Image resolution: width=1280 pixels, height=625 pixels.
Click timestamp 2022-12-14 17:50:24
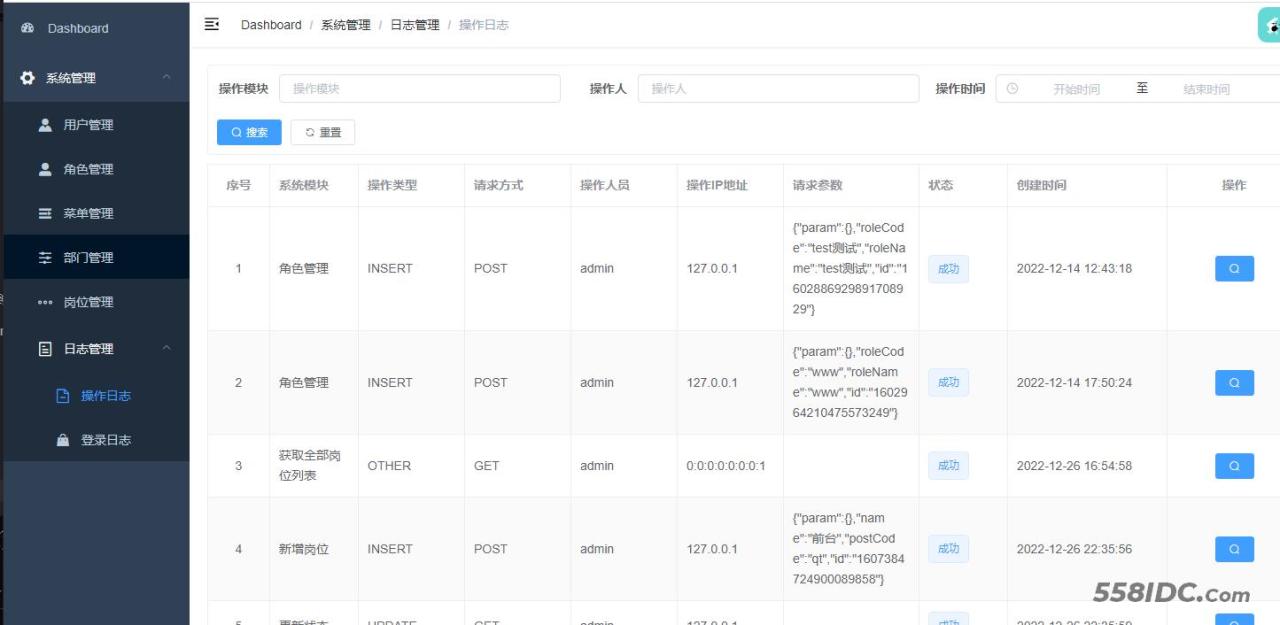coord(1074,382)
